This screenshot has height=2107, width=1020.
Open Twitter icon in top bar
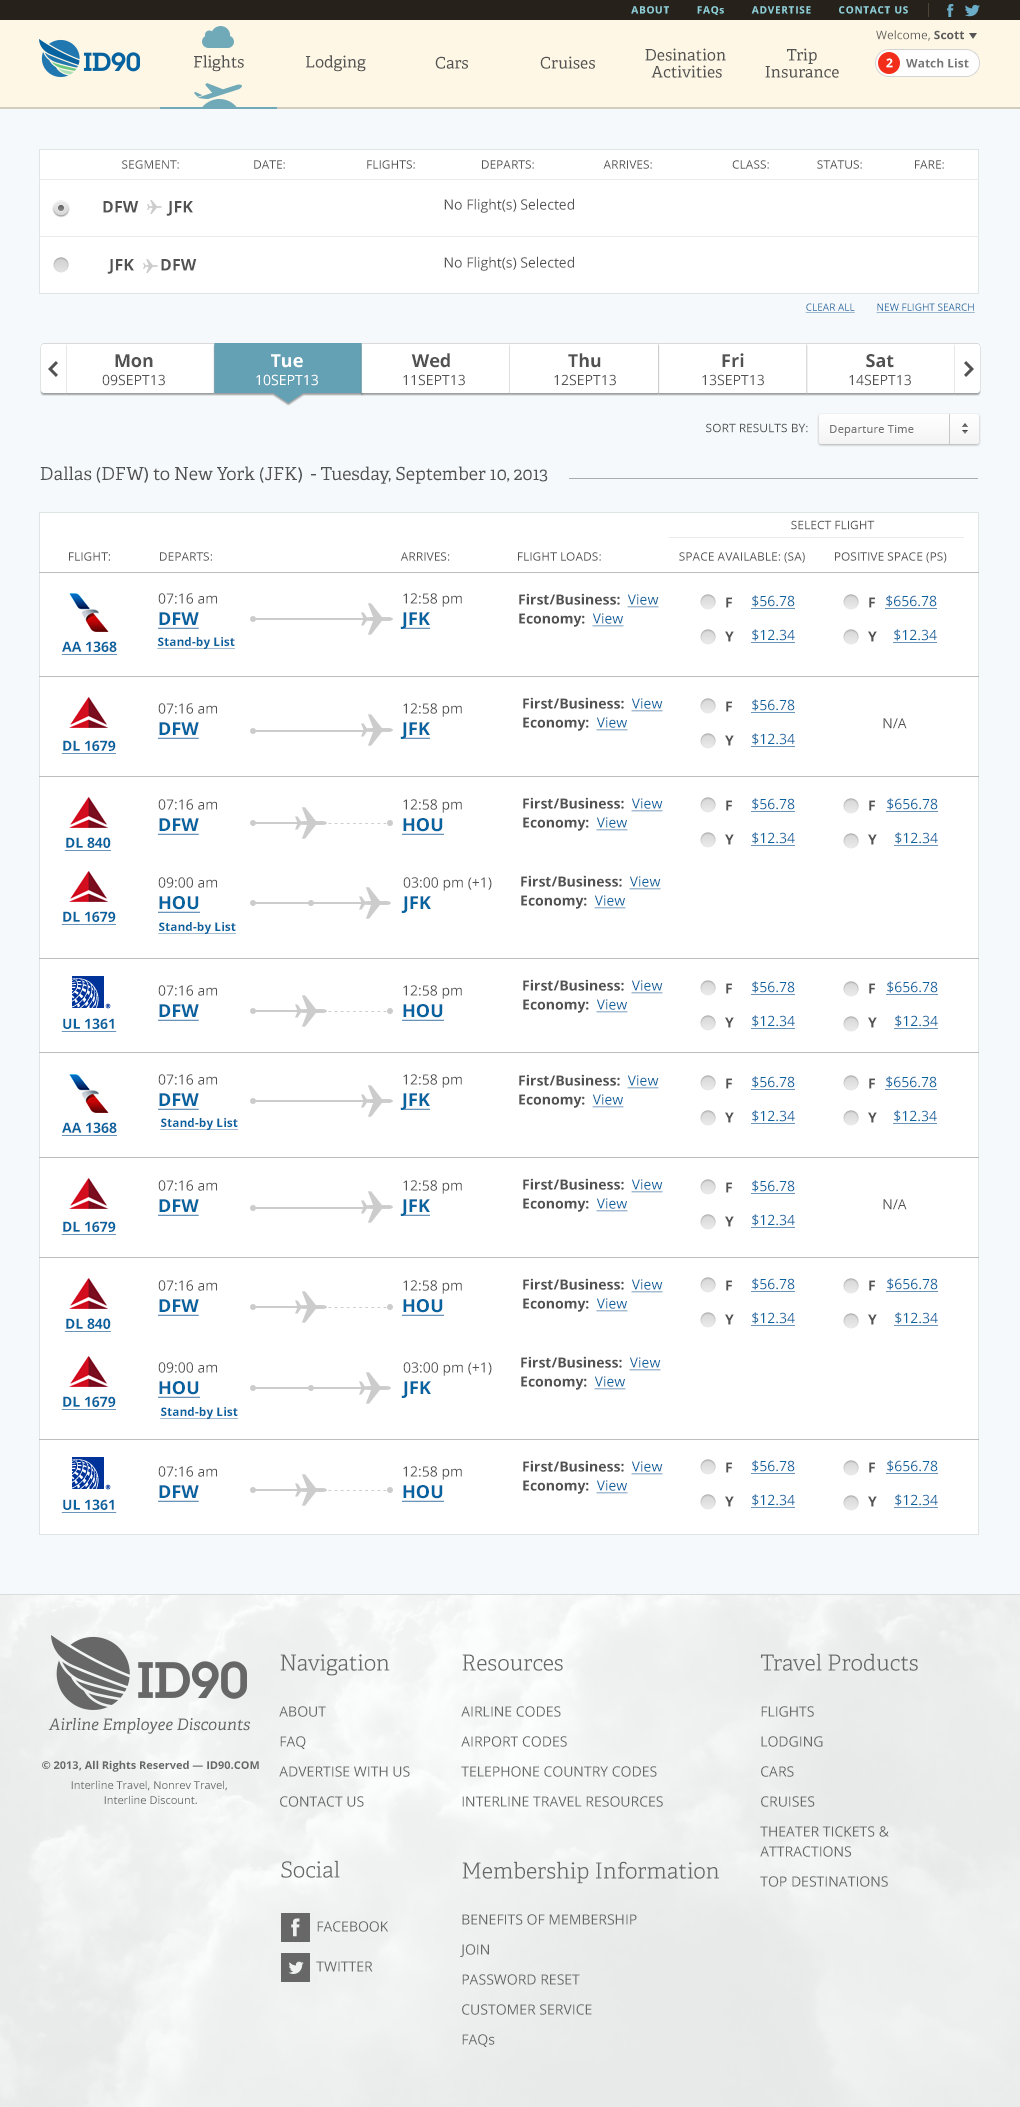coord(972,10)
